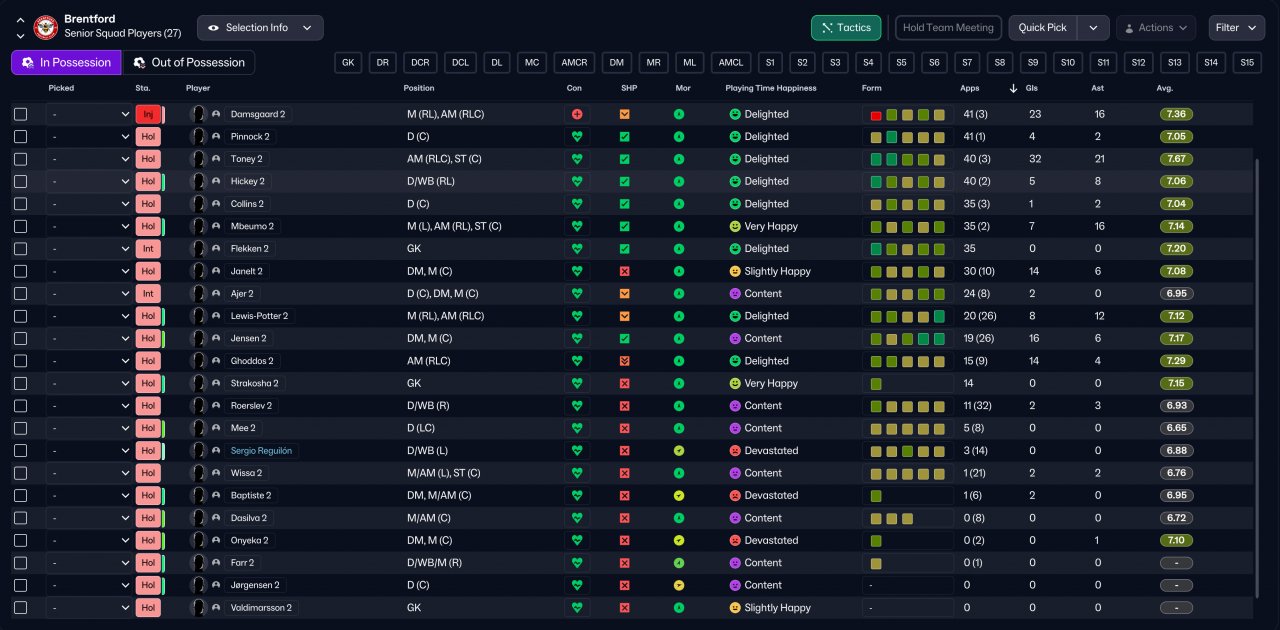Click Flekken's green heart condition icon

click(577, 249)
